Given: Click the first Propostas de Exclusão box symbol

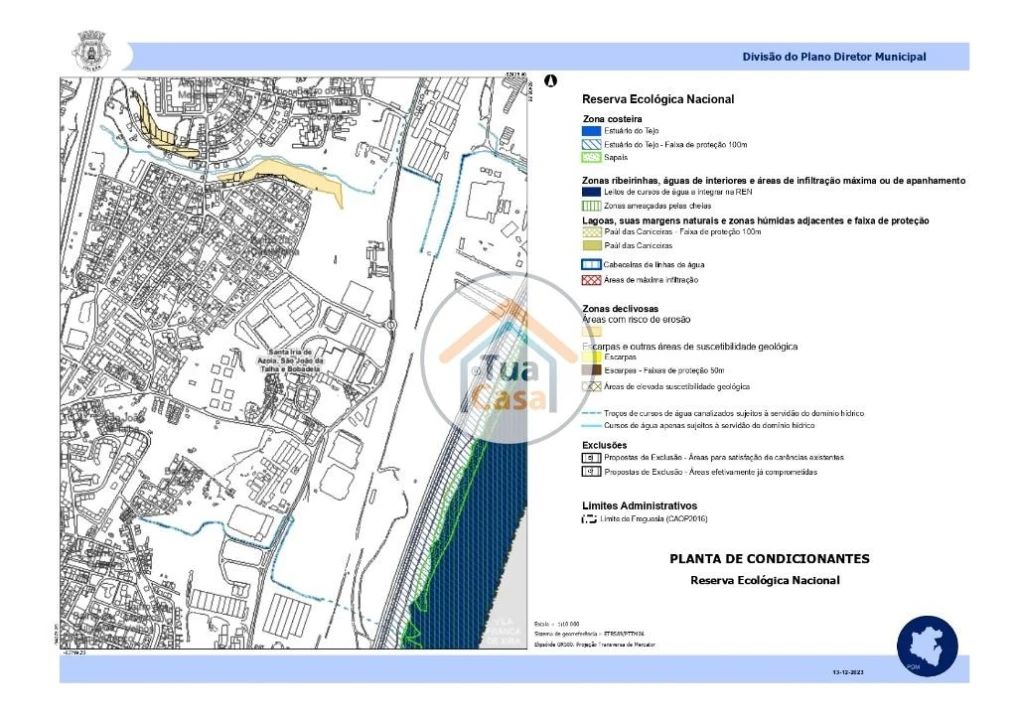Looking at the screenshot, I should coord(592,457).
